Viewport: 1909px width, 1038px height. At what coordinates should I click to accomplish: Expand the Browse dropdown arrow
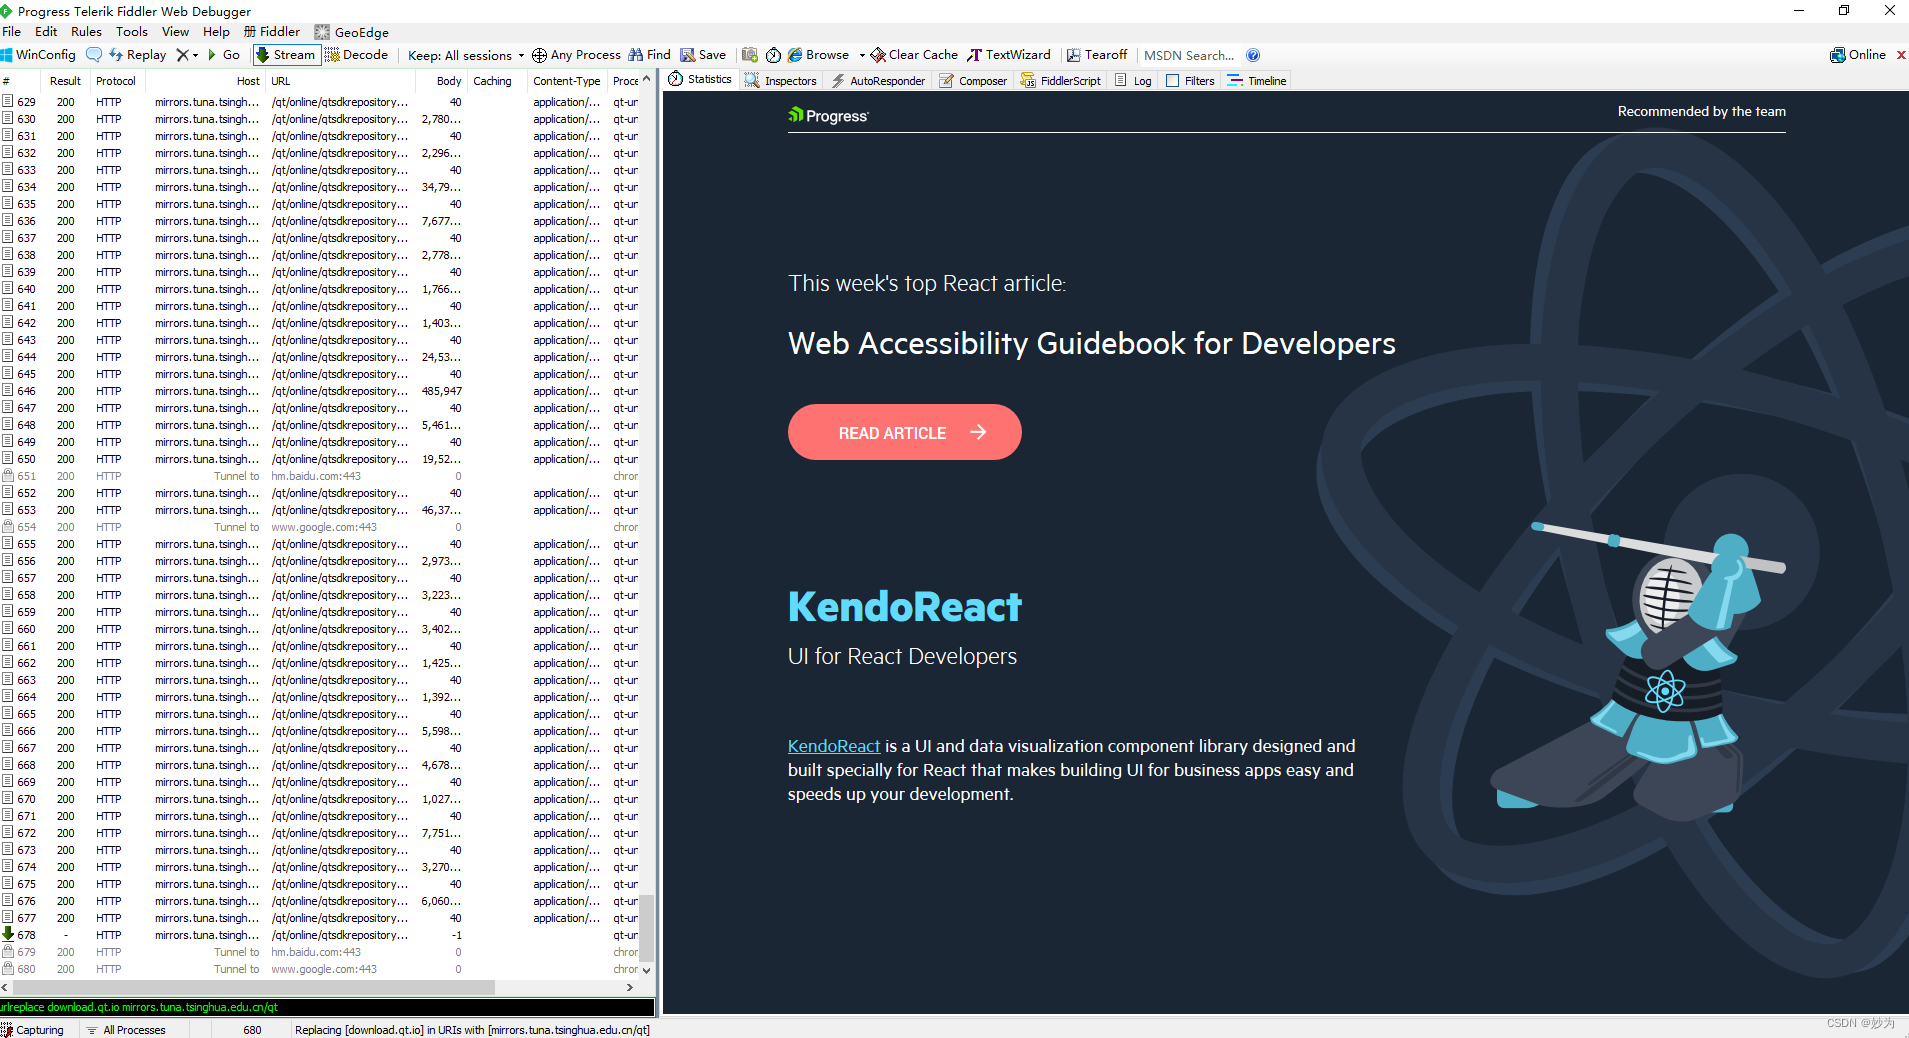pyautogui.click(x=862, y=55)
